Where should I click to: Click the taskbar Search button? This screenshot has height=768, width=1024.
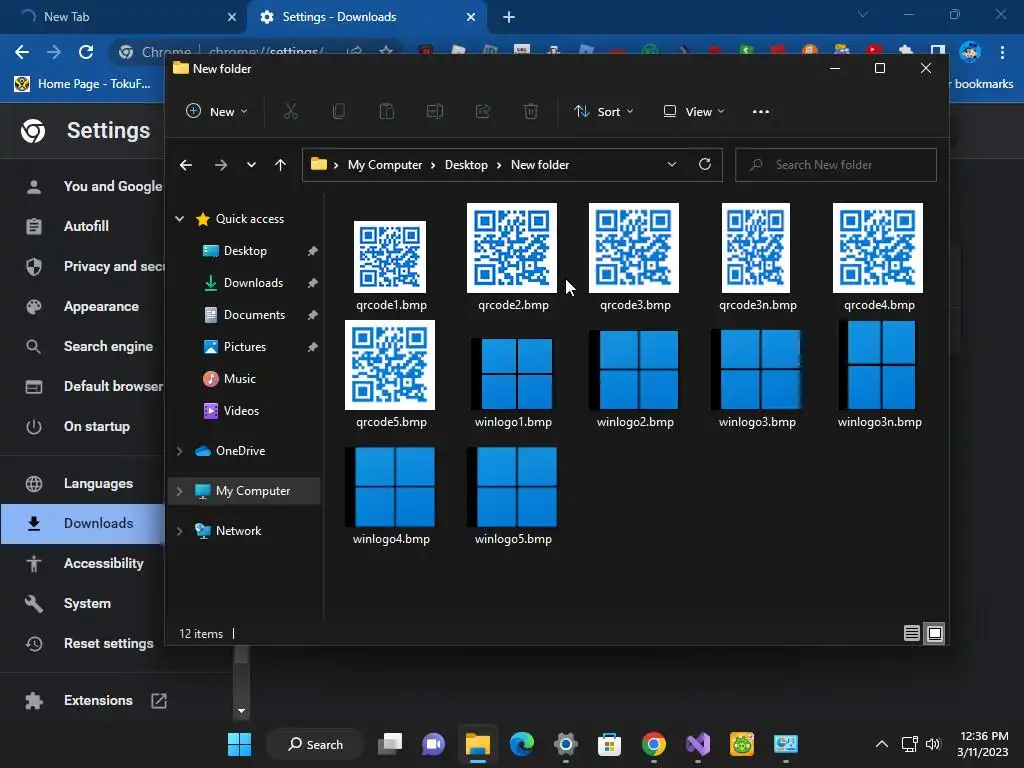pos(315,744)
